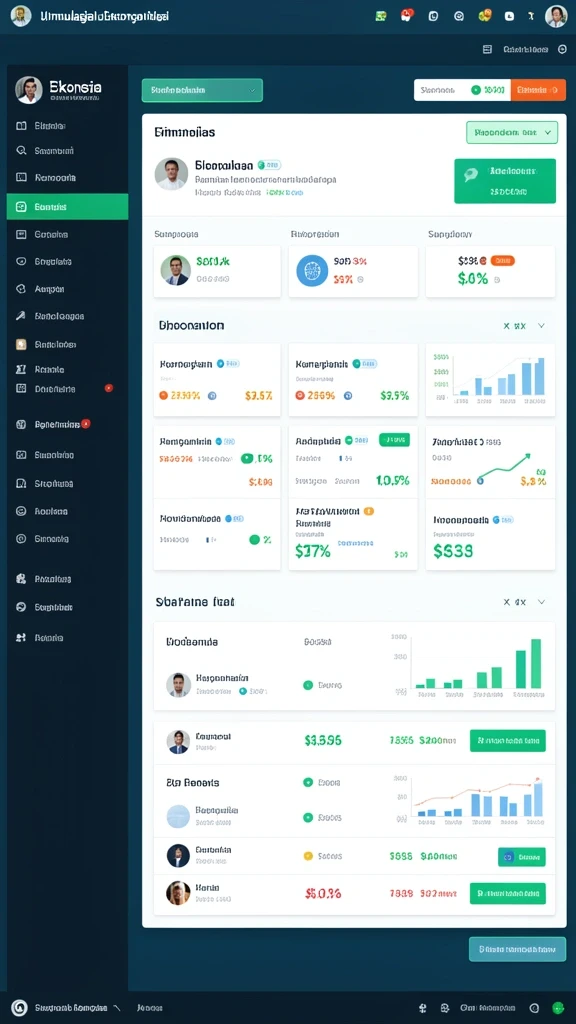Click the green circle icon at the bottom-right corner
This screenshot has height=1024, width=576.
(x=558, y=1008)
